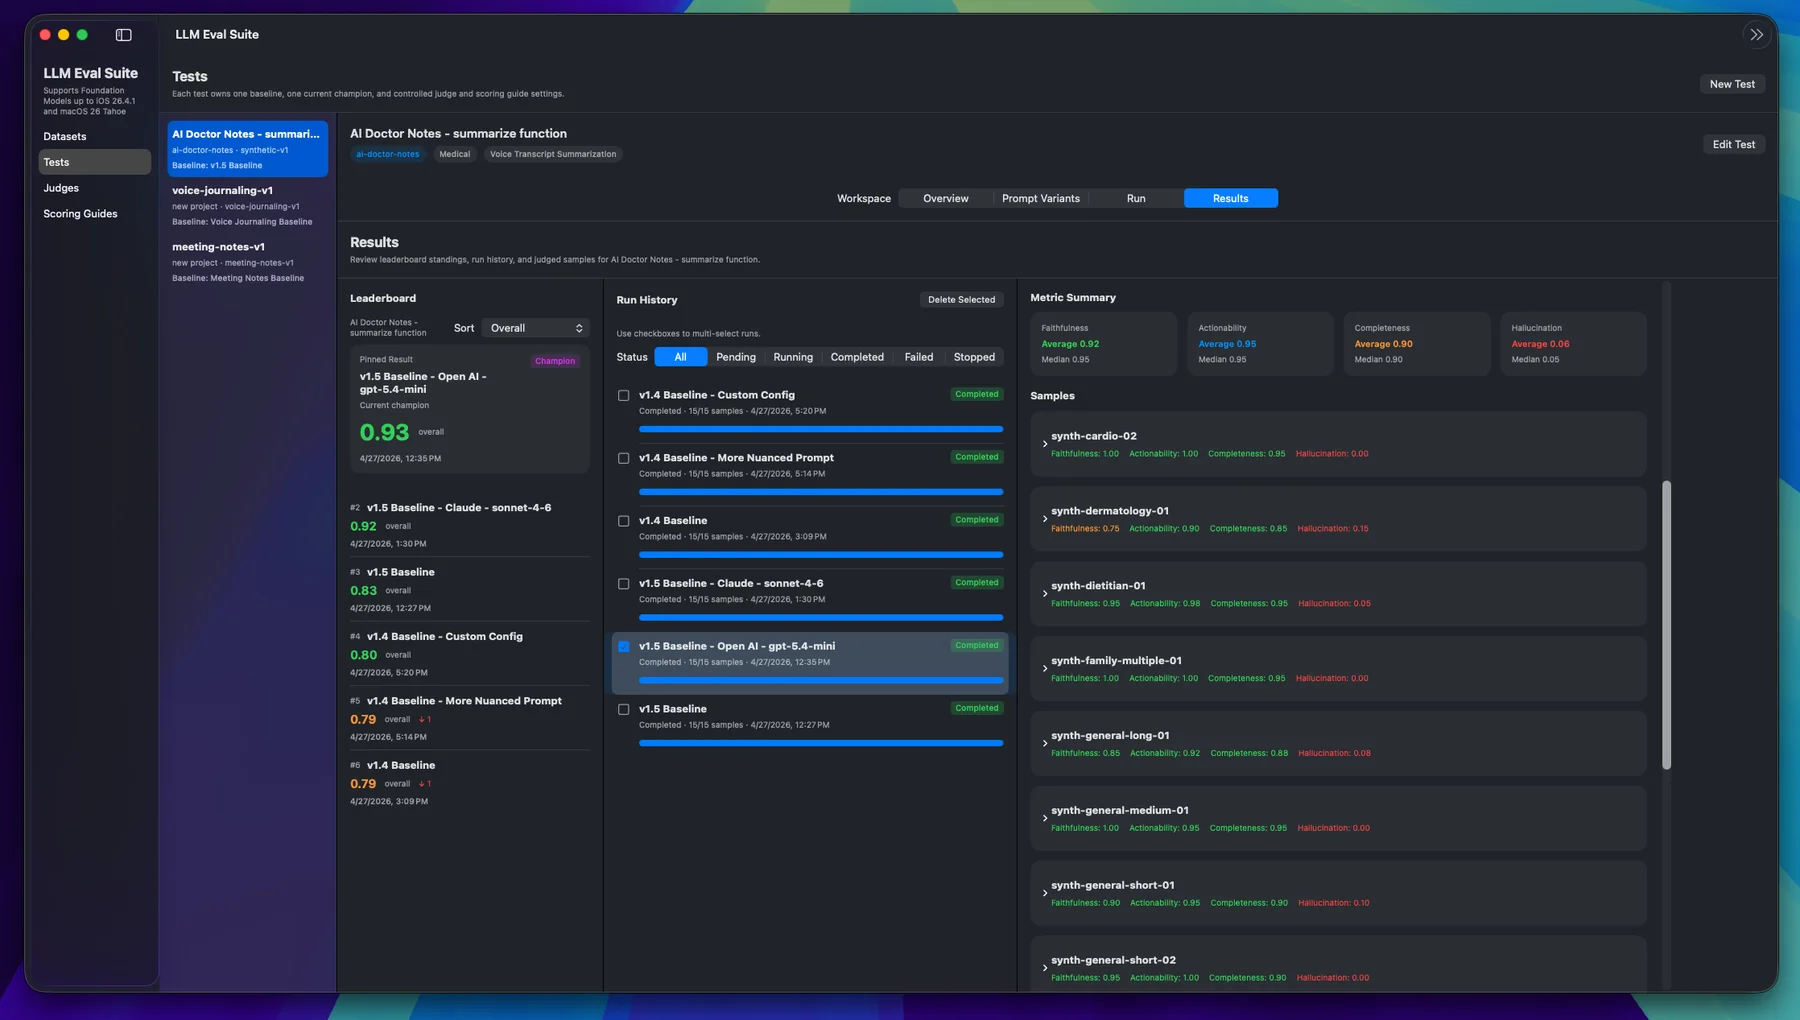This screenshot has width=1800, height=1020.
Task: Select leaderboard #5 More Nuanced Prompt entry
Action: (470, 718)
